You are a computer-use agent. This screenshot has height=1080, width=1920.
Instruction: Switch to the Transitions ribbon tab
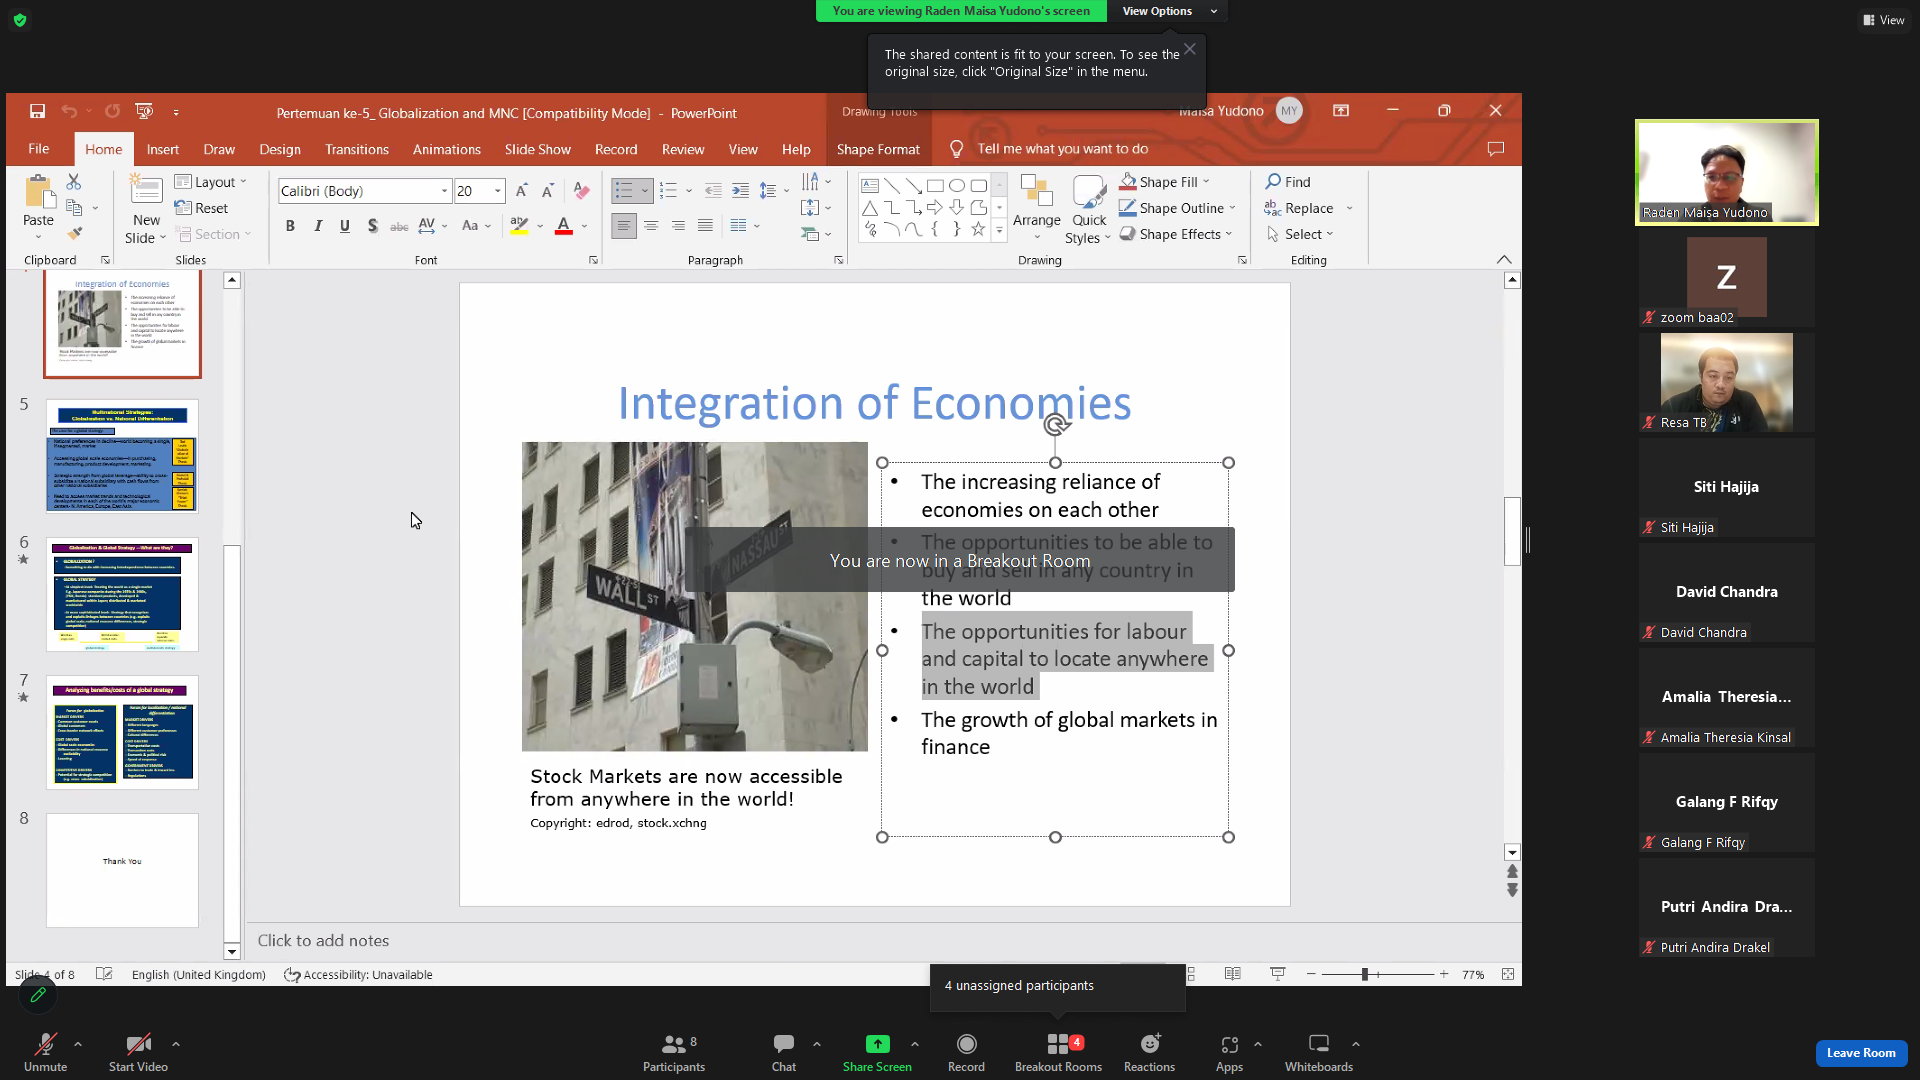point(357,149)
